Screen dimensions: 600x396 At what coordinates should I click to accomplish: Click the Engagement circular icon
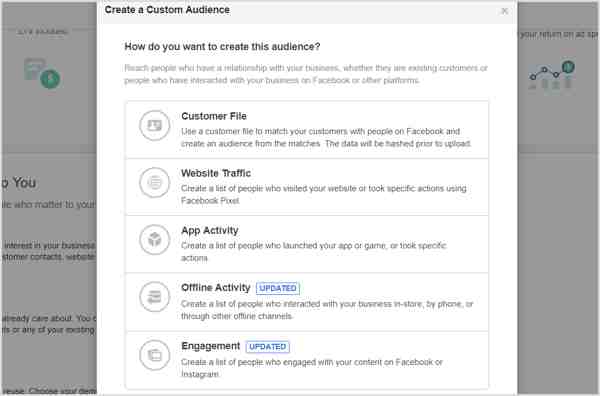[155, 355]
